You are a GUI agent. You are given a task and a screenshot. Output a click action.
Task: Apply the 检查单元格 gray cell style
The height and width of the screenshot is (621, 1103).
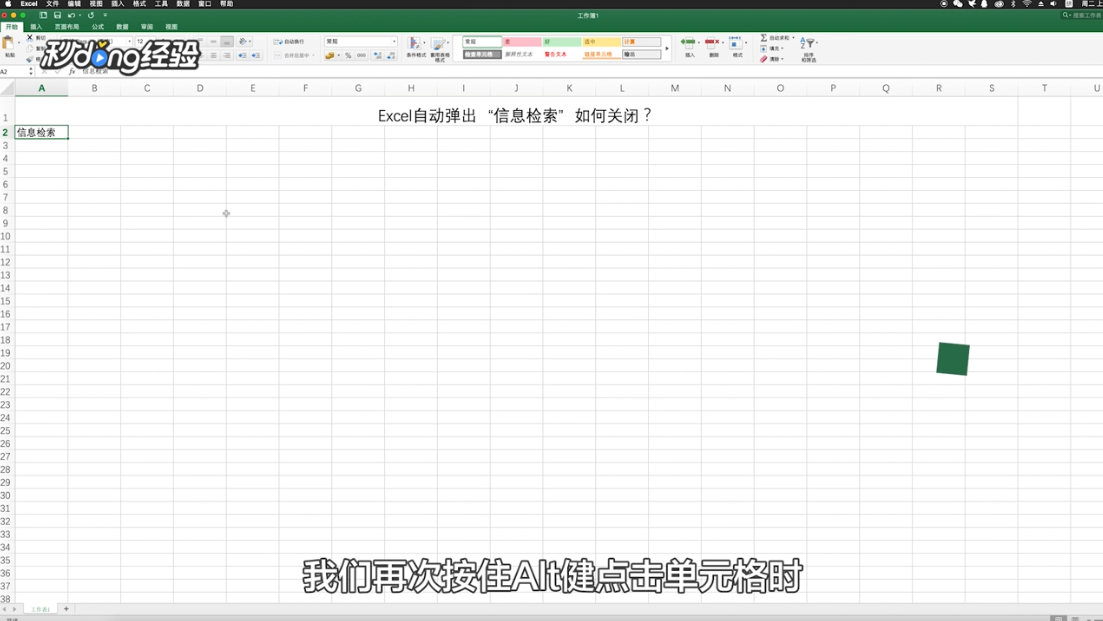[x=482, y=54]
